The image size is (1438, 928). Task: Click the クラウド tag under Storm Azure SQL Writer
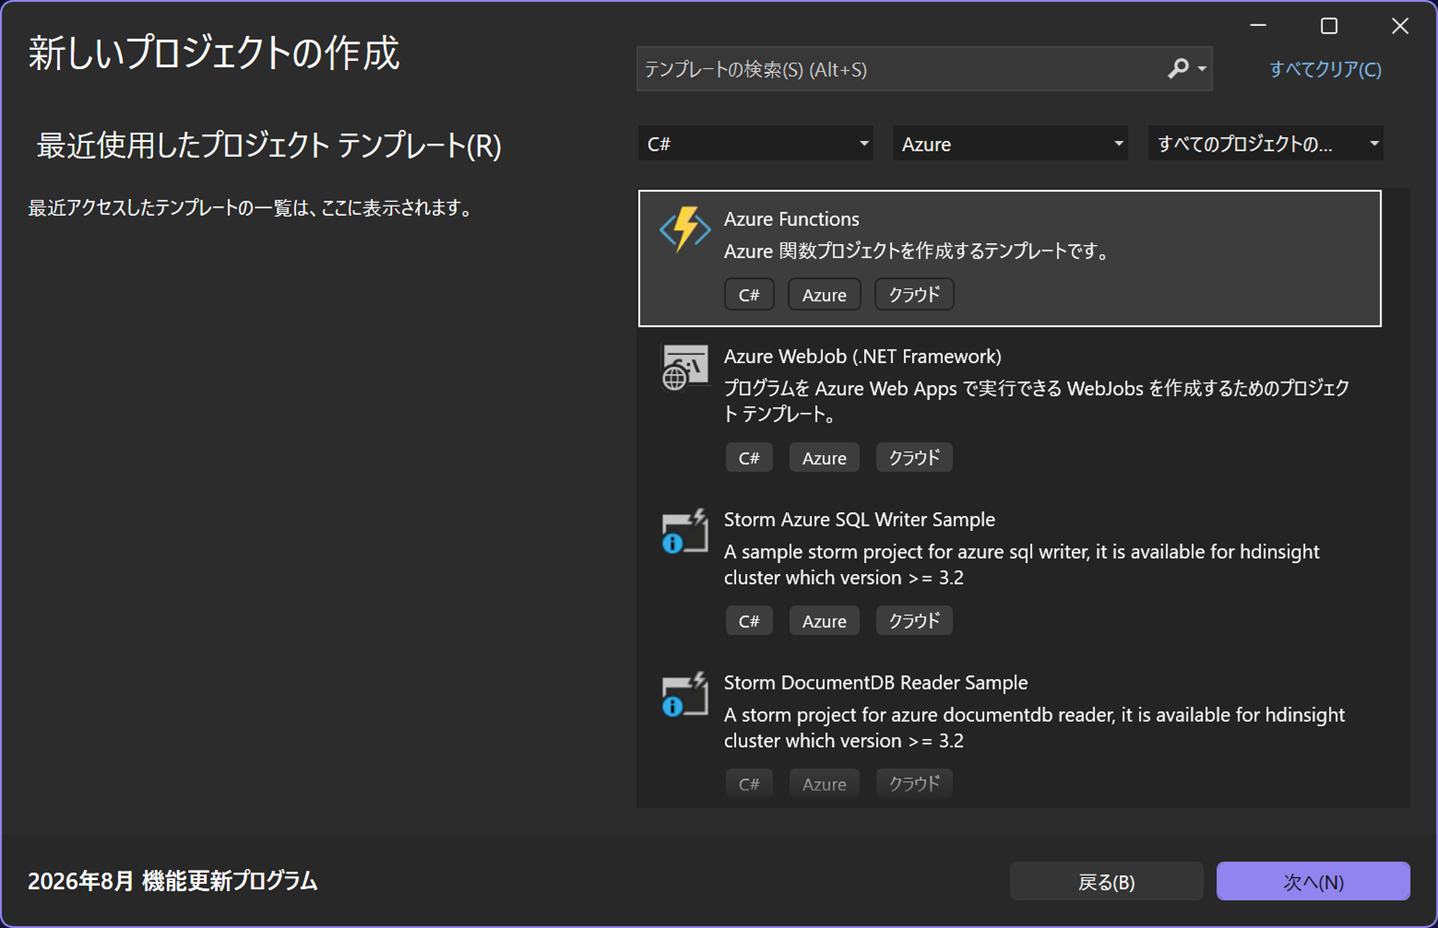pyautogui.click(x=914, y=621)
